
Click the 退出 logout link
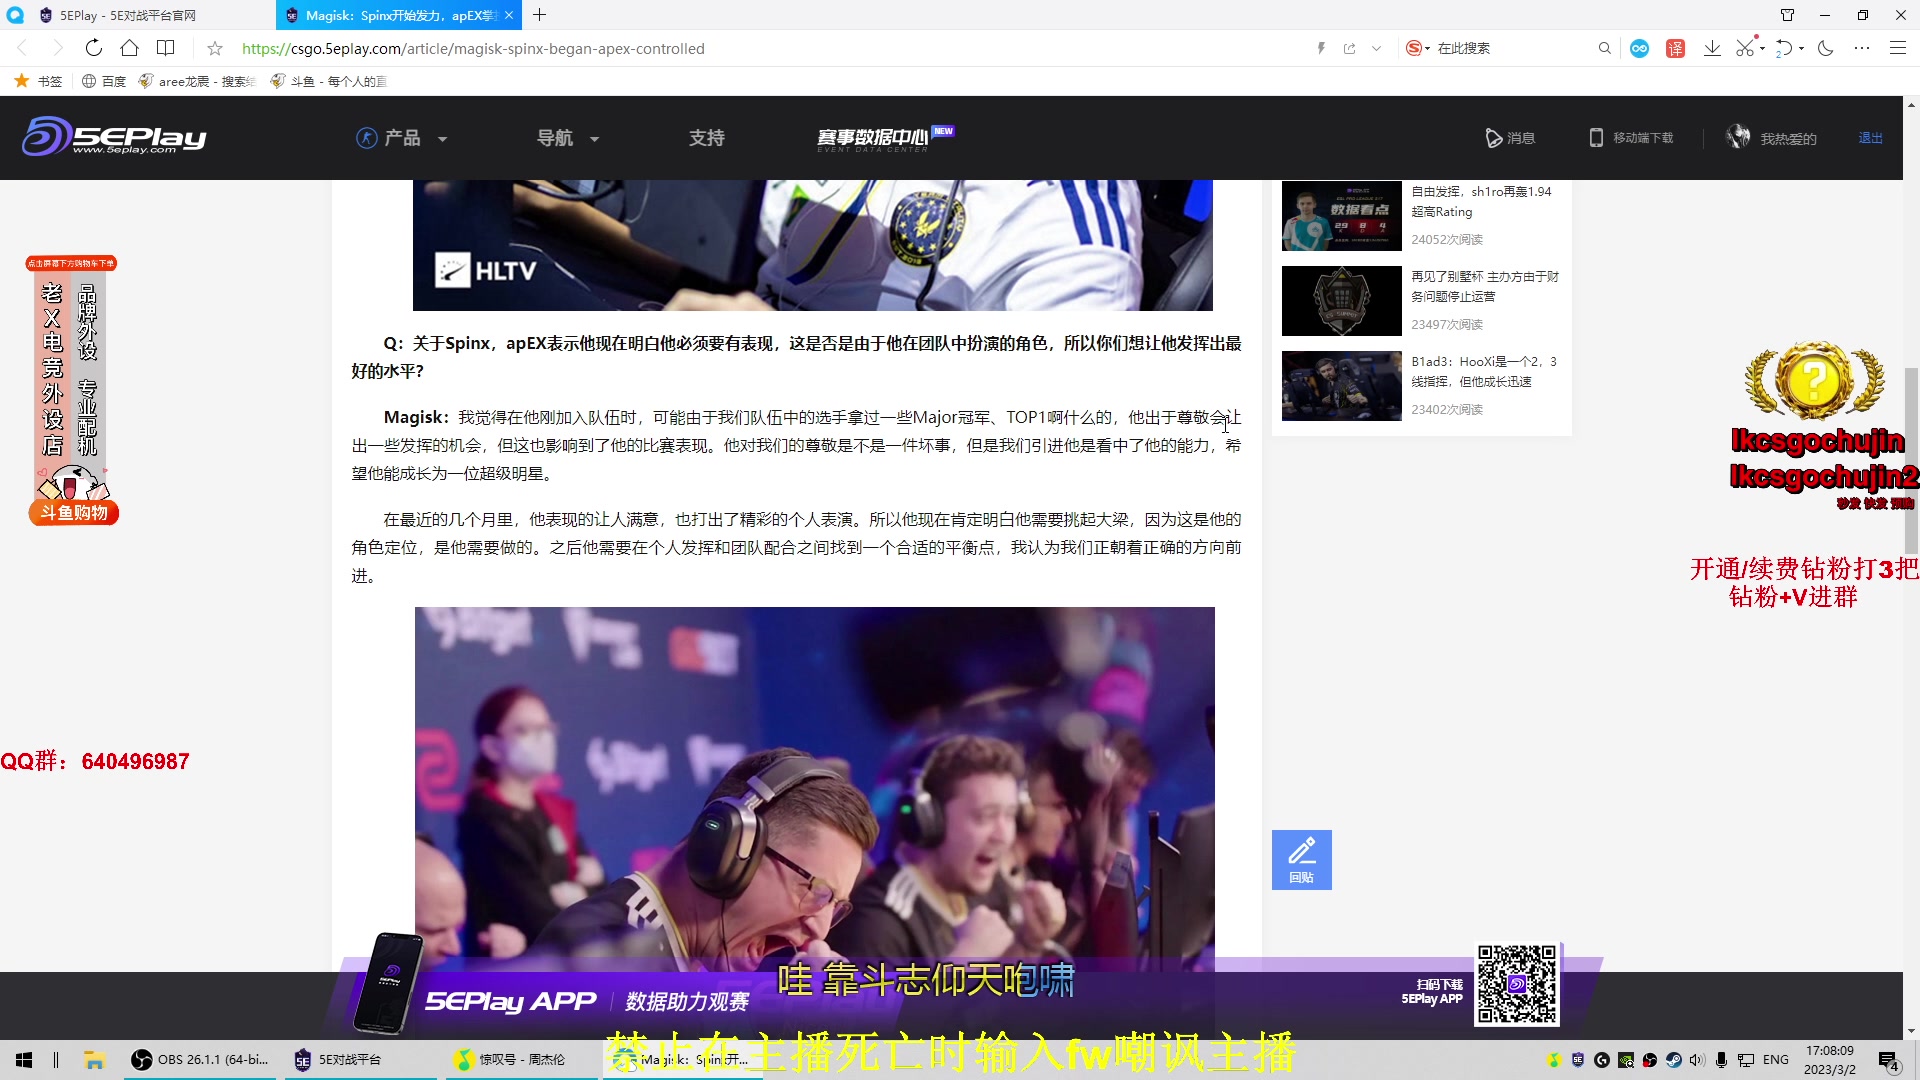[x=1870, y=138]
